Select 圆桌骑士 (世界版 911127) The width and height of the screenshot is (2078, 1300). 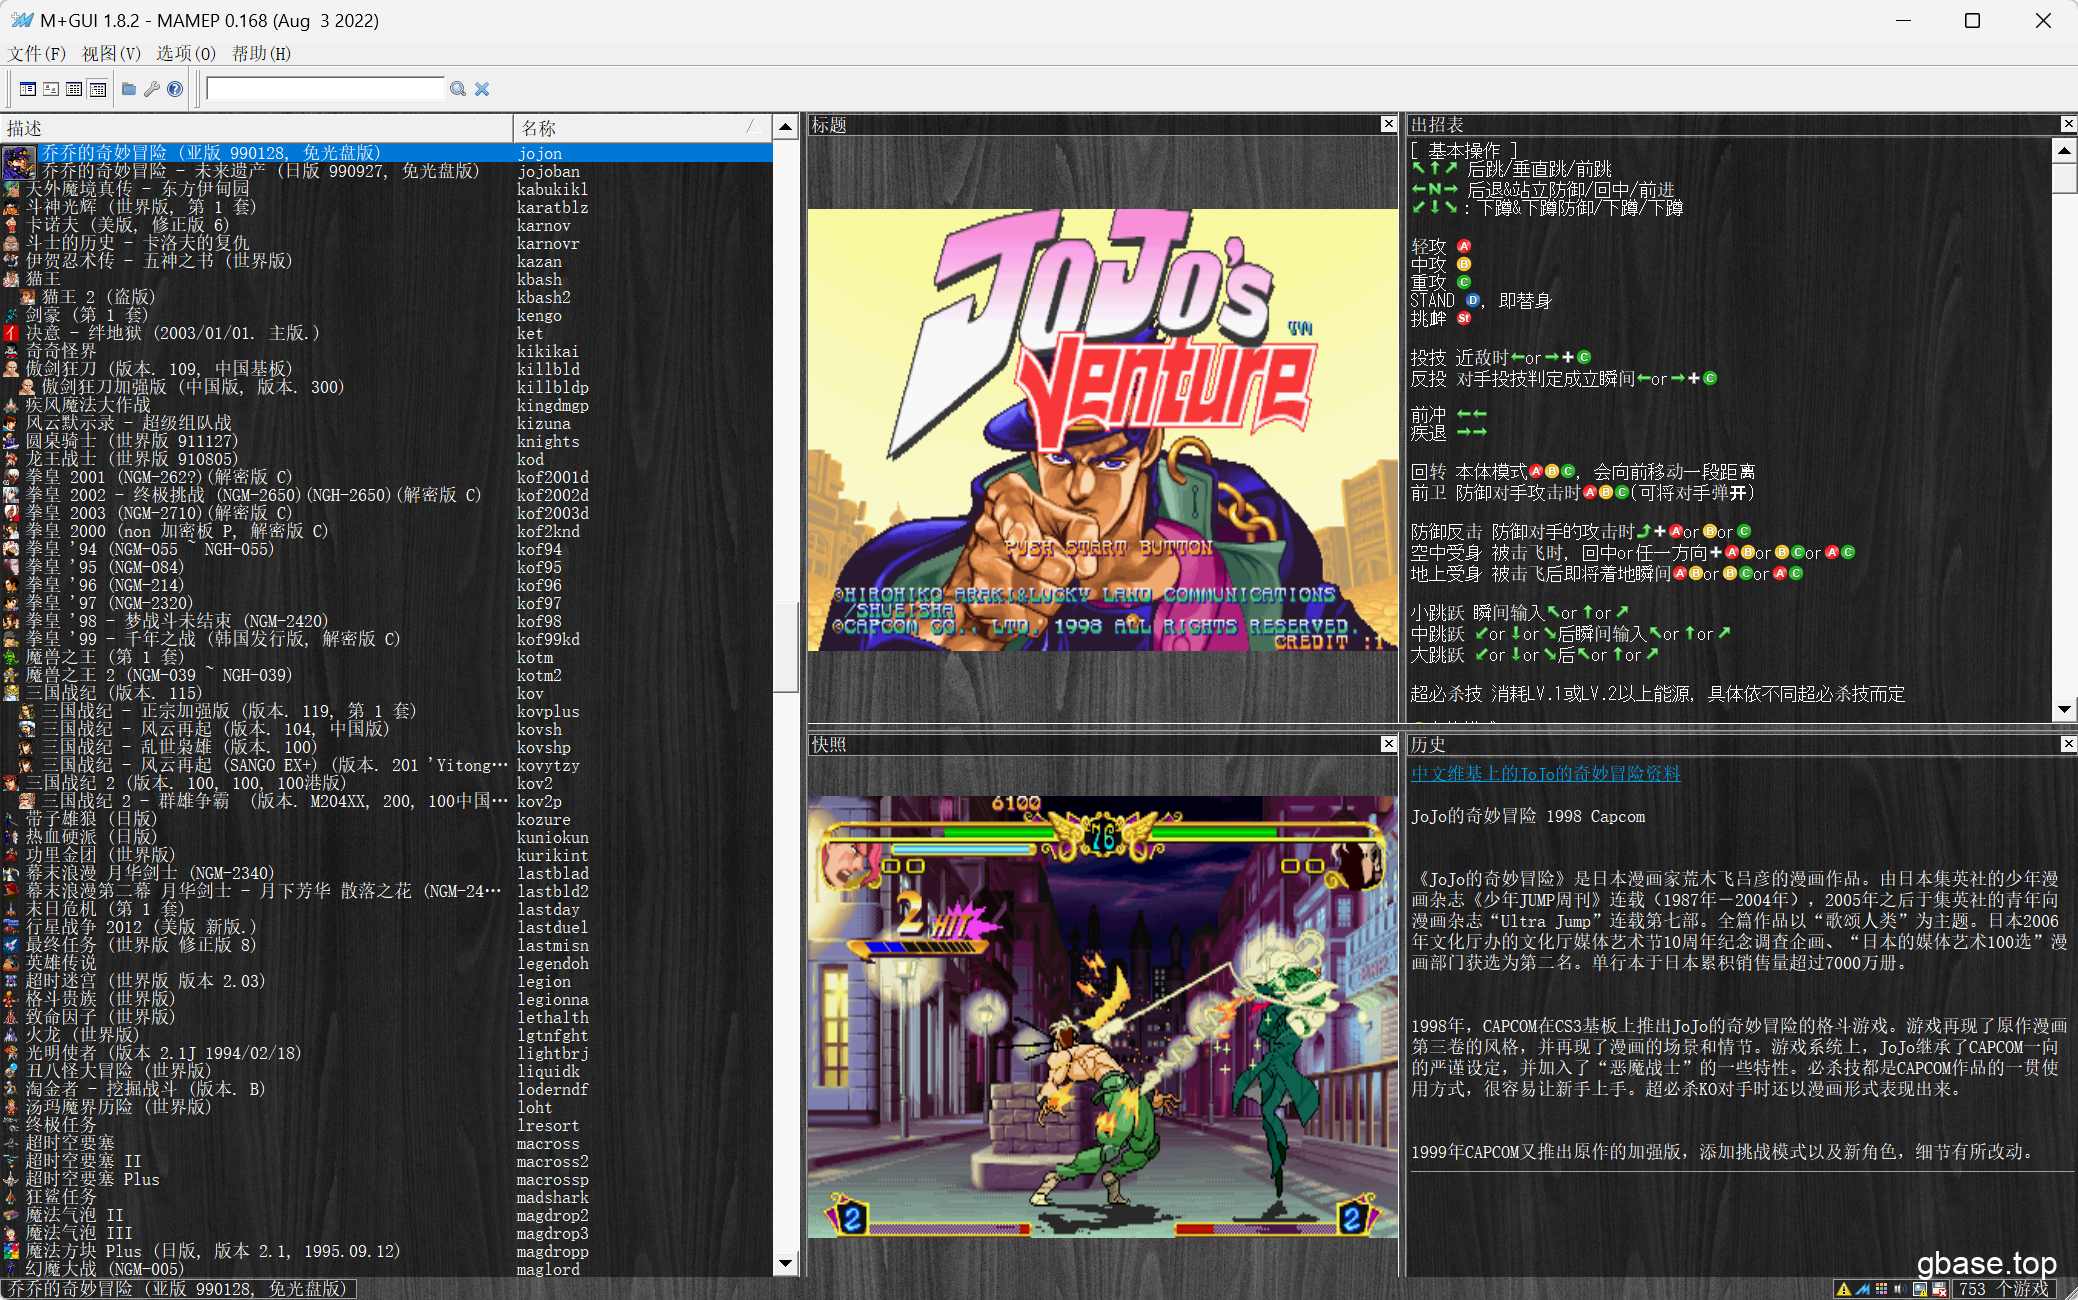point(386,441)
